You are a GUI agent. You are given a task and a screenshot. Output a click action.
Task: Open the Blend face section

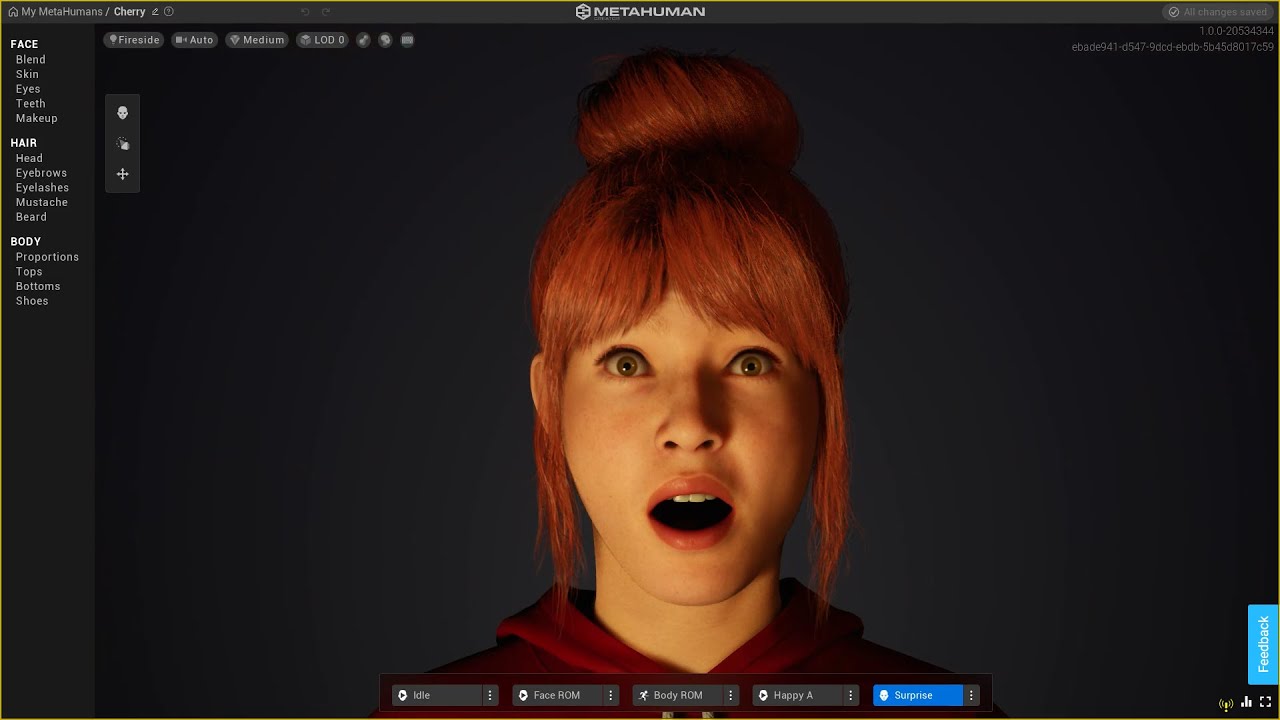click(31, 60)
